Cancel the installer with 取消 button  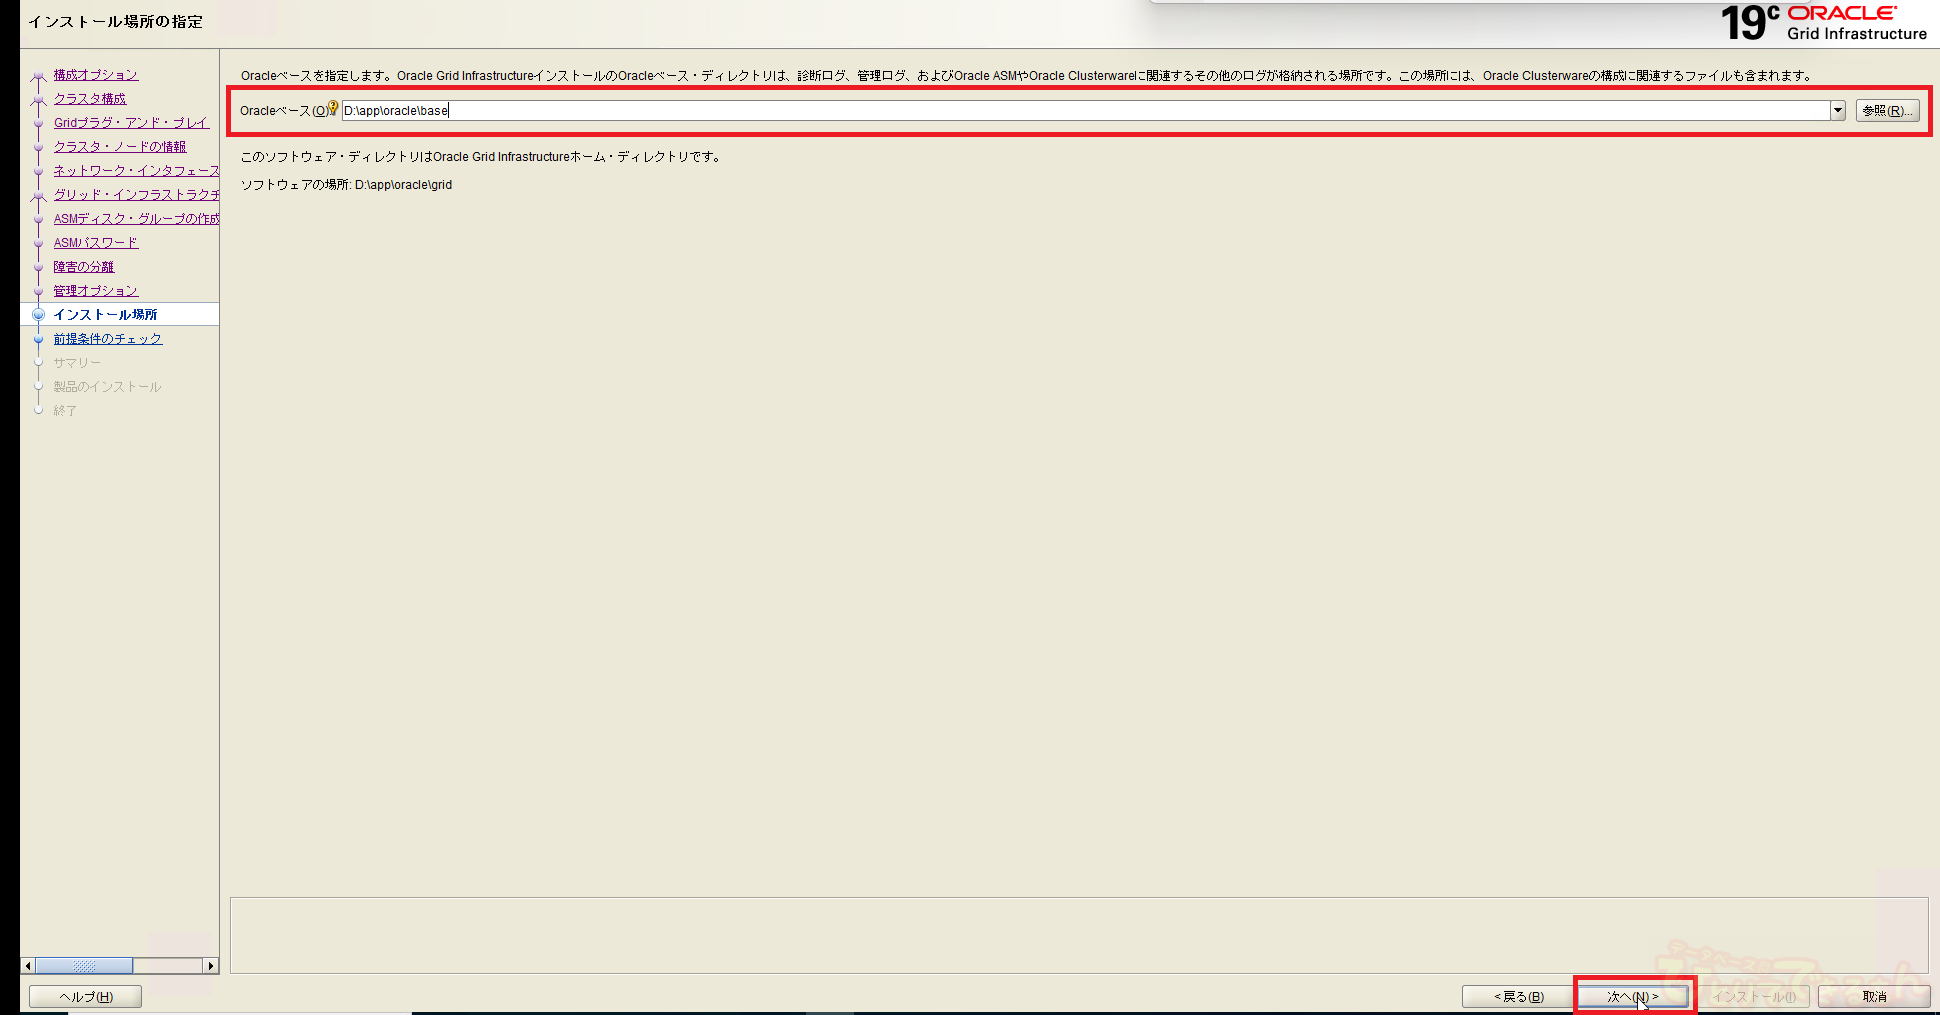tap(1873, 997)
